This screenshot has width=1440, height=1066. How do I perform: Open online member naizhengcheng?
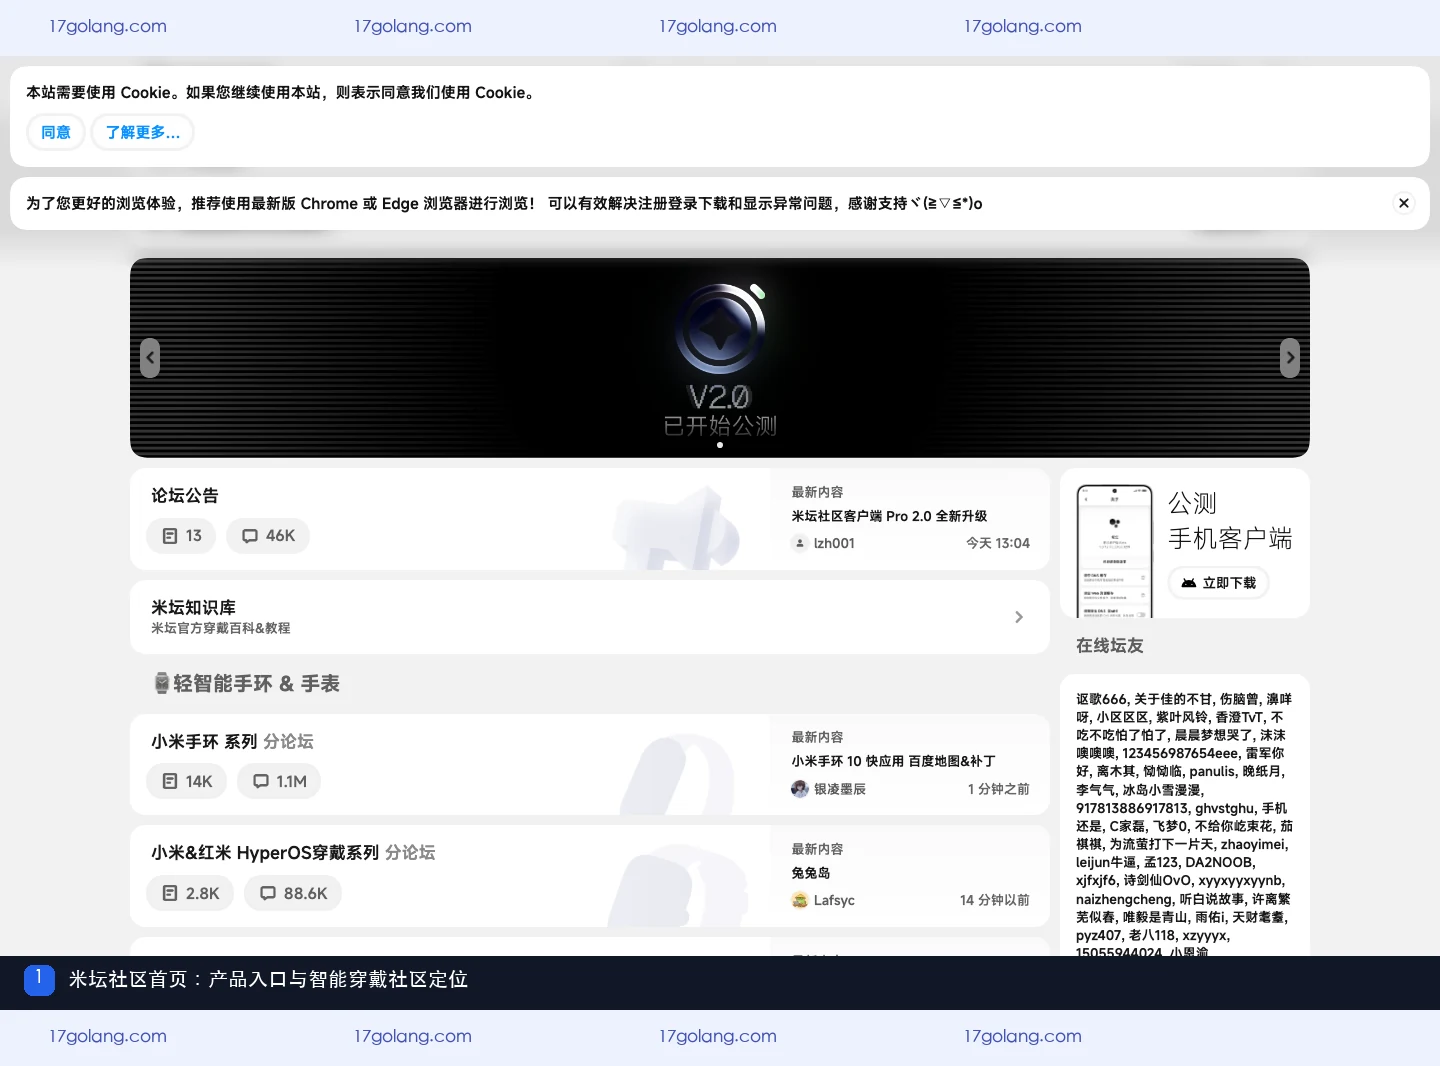[1124, 899]
